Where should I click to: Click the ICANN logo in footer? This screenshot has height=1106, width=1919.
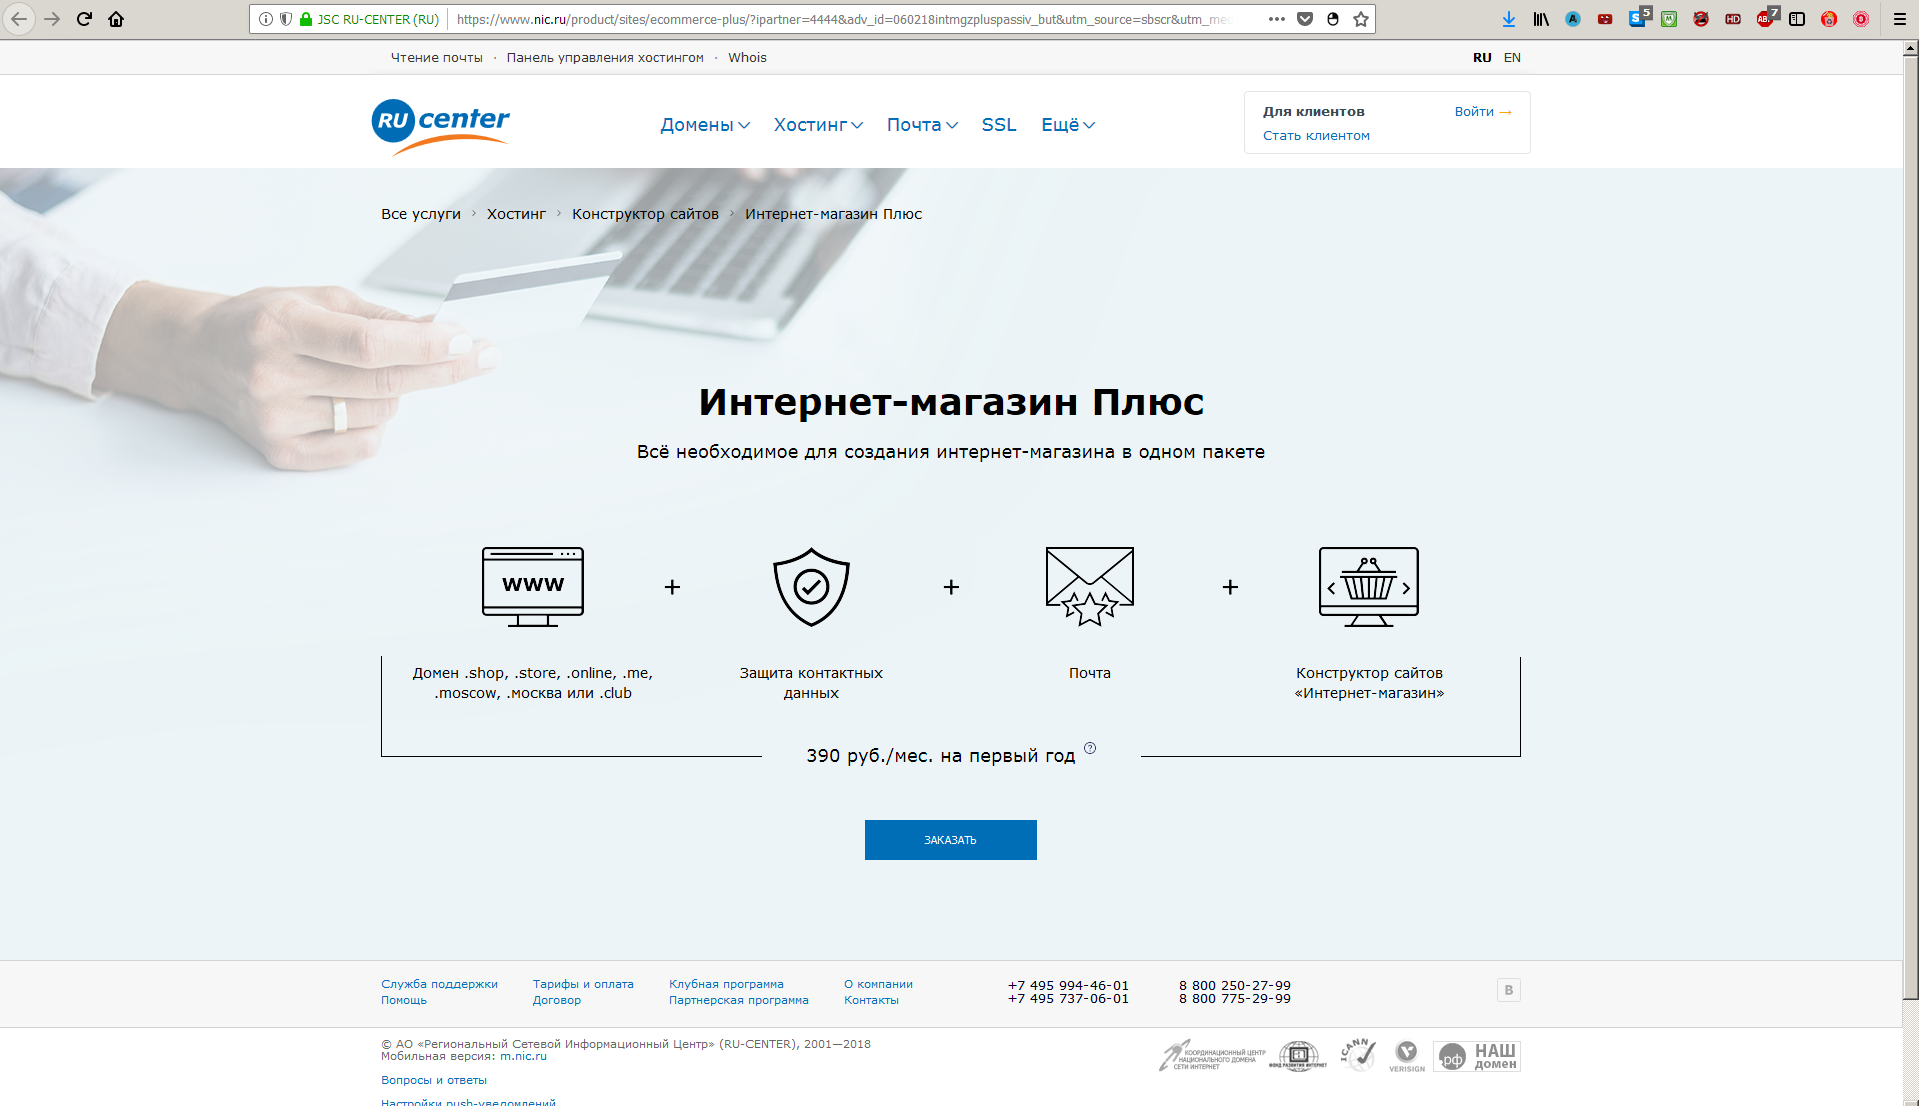(1358, 1055)
